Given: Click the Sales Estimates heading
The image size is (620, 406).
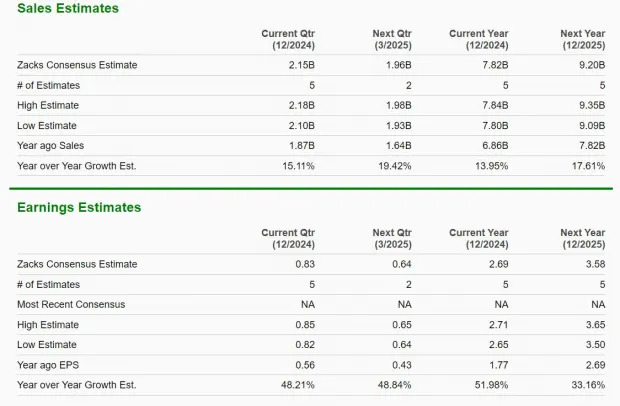Looking at the screenshot, I should click(x=68, y=8).
